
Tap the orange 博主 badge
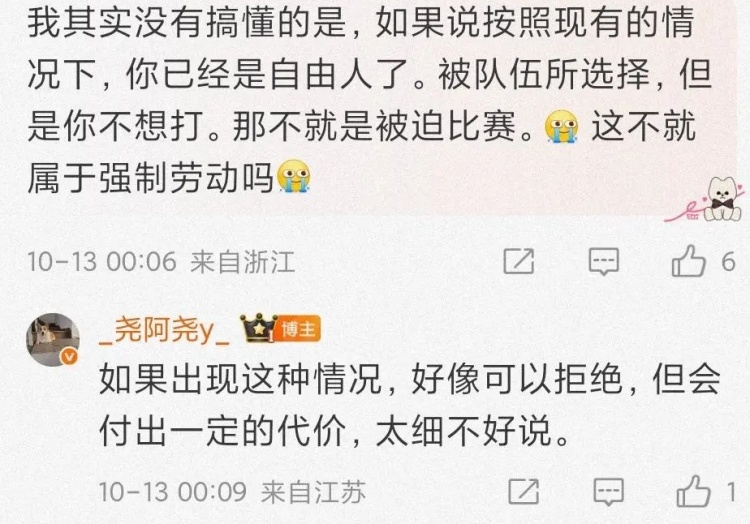[298, 329]
